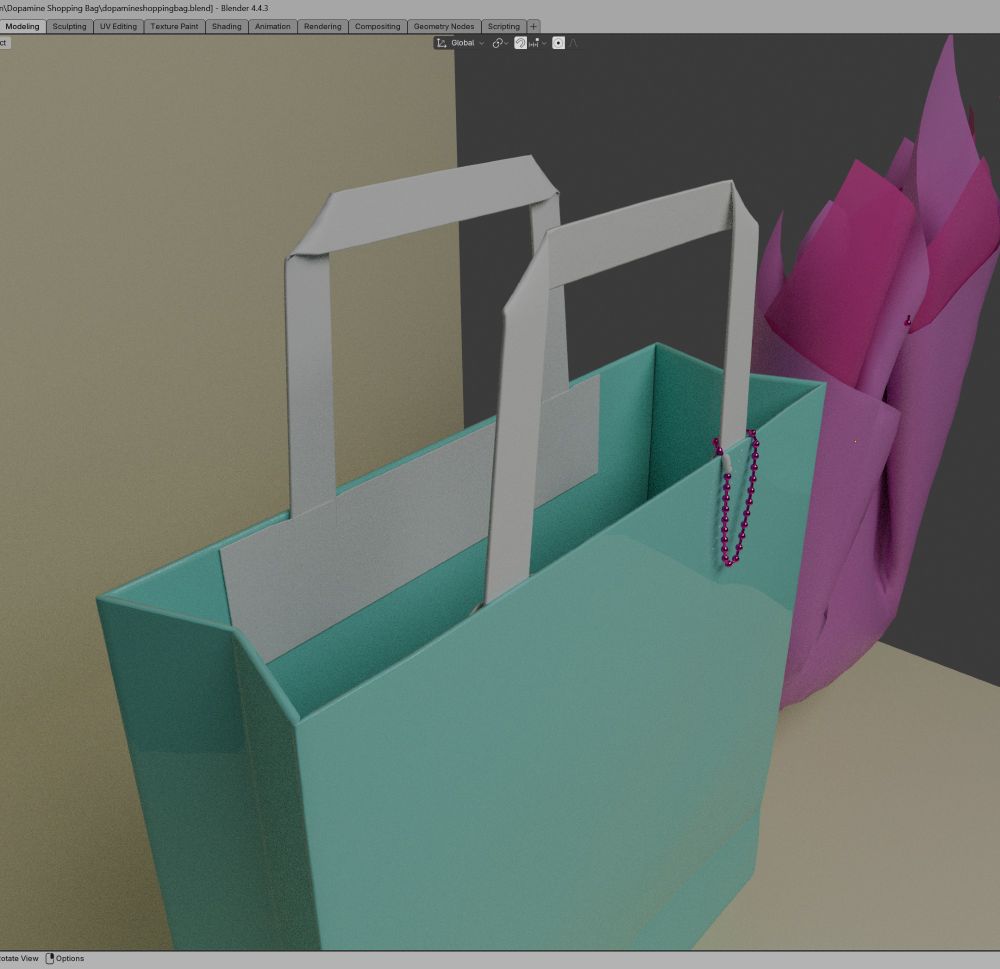Click the Options page icon in the status bar

point(49,958)
